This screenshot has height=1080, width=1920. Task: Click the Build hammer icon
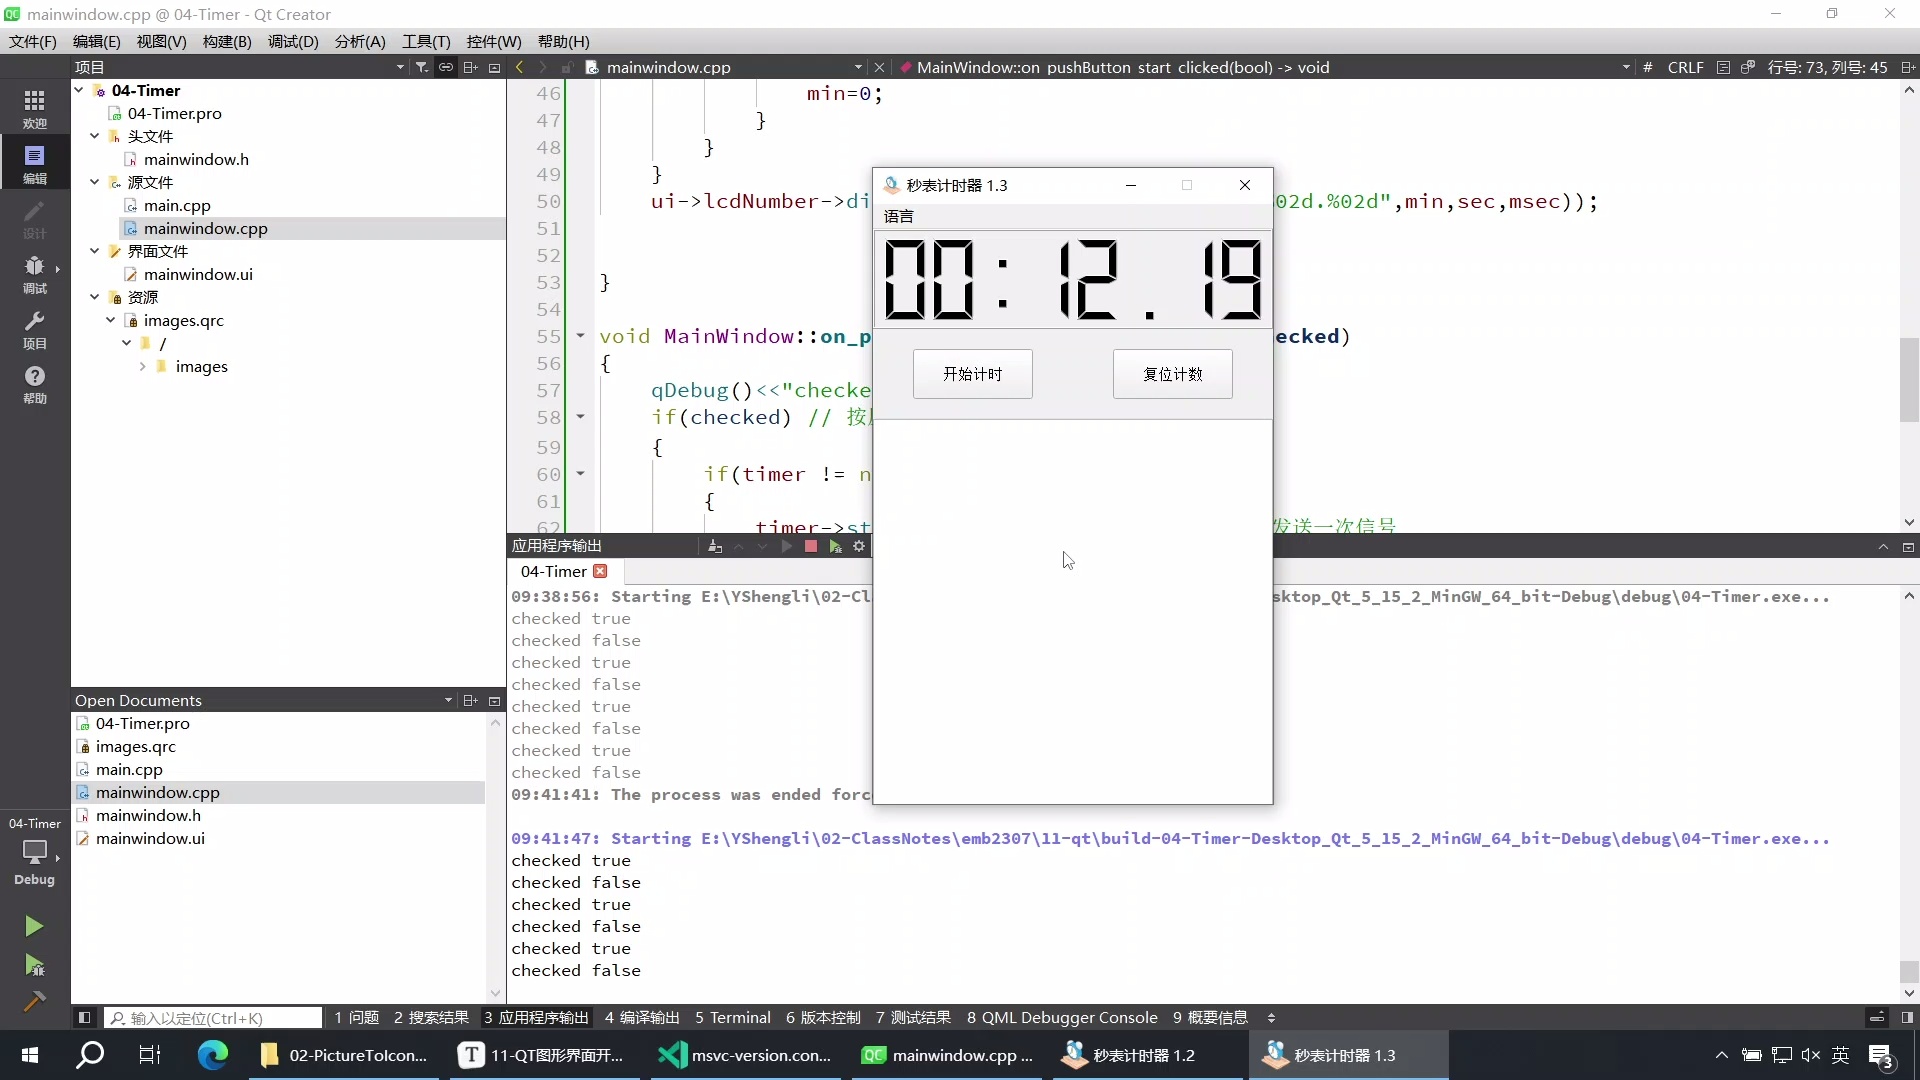(x=34, y=1001)
